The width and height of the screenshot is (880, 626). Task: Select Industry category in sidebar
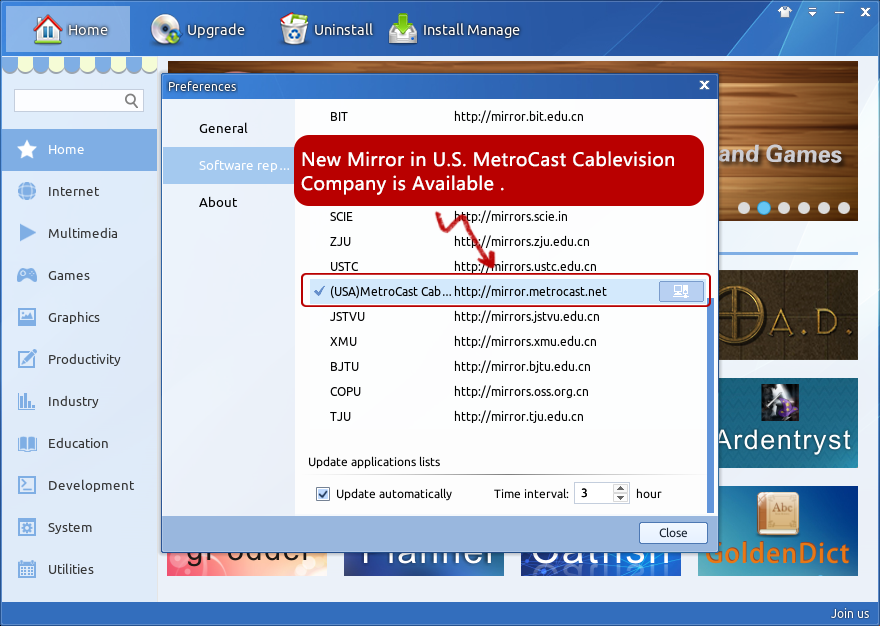pyautogui.click(x=79, y=401)
